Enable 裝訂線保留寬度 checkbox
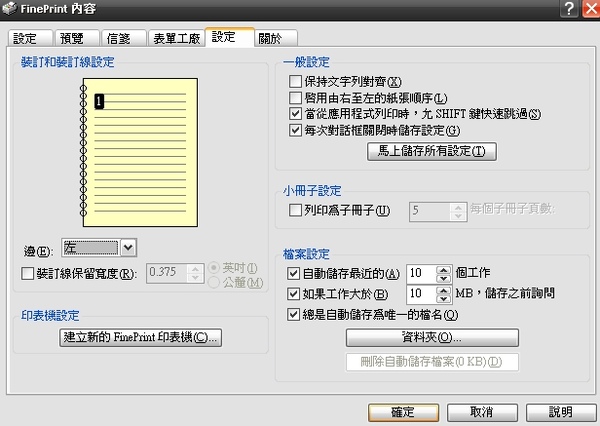The width and height of the screenshot is (600, 426). click(28, 274)
